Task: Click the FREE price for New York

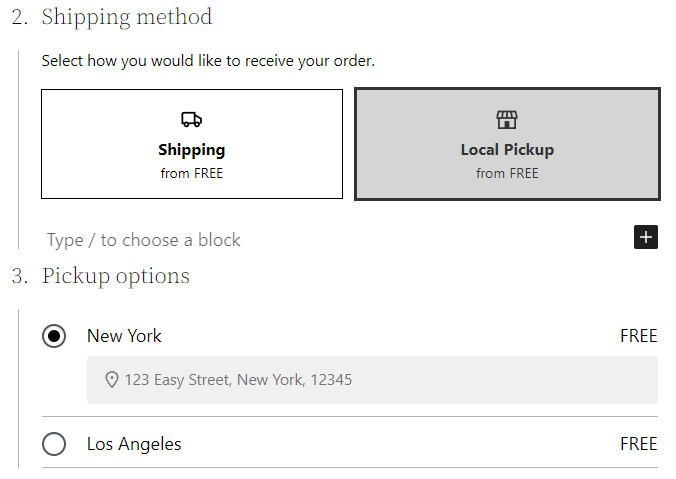Action: coord(638,336)
